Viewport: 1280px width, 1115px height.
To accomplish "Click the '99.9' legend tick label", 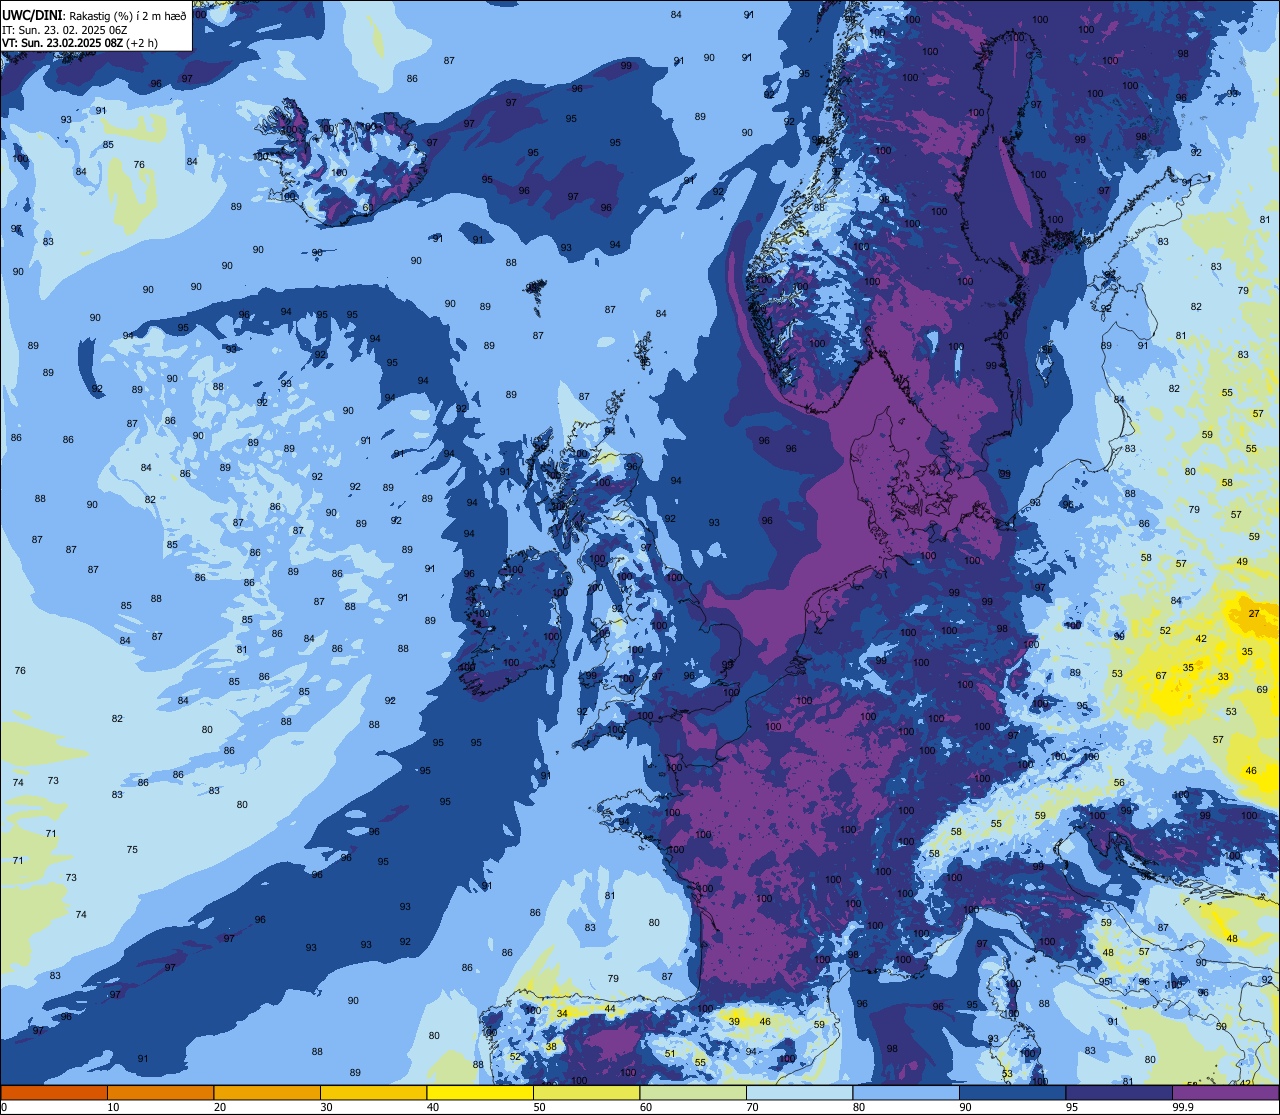I will (x=1183, y=1107).
